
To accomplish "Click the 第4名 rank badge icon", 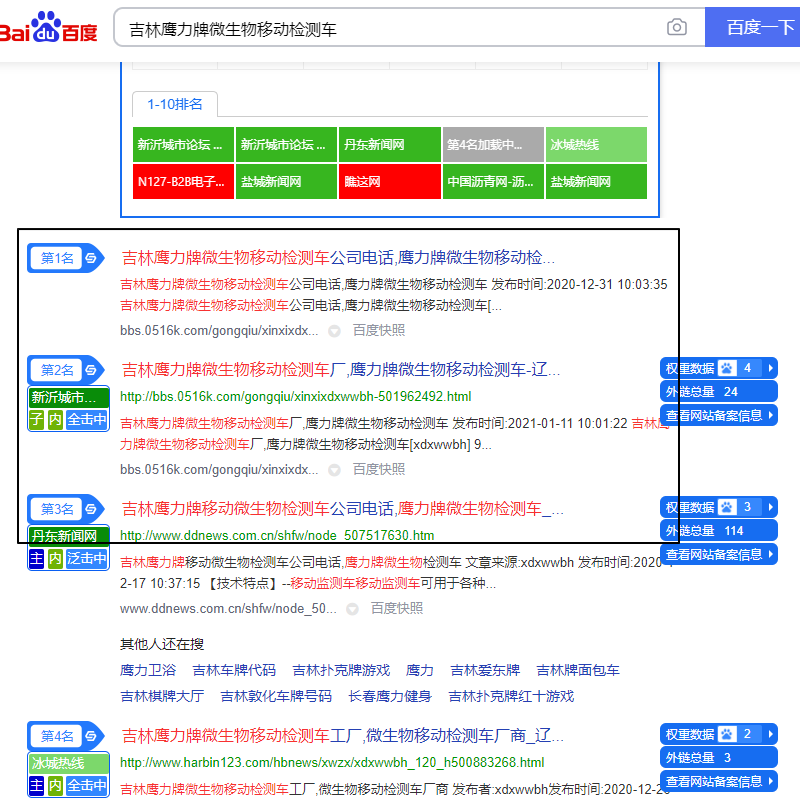I will (66, 736).
